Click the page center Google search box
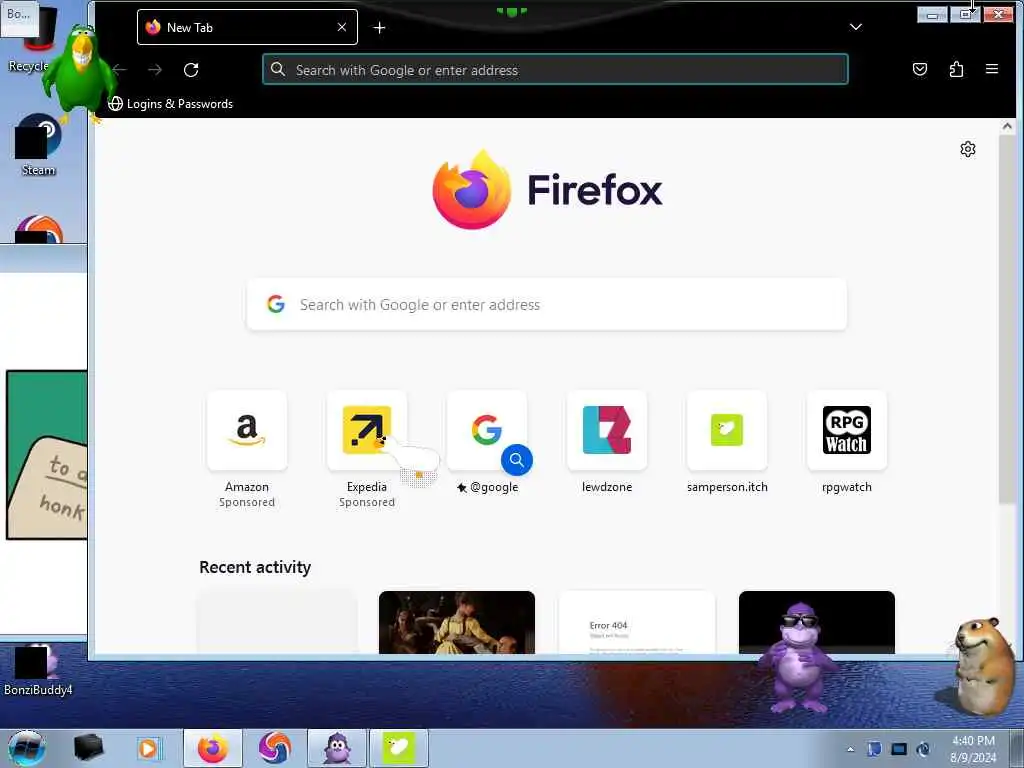Viewport: 1024px width, 768px height. pyautogui.click(x=547, y=304)
